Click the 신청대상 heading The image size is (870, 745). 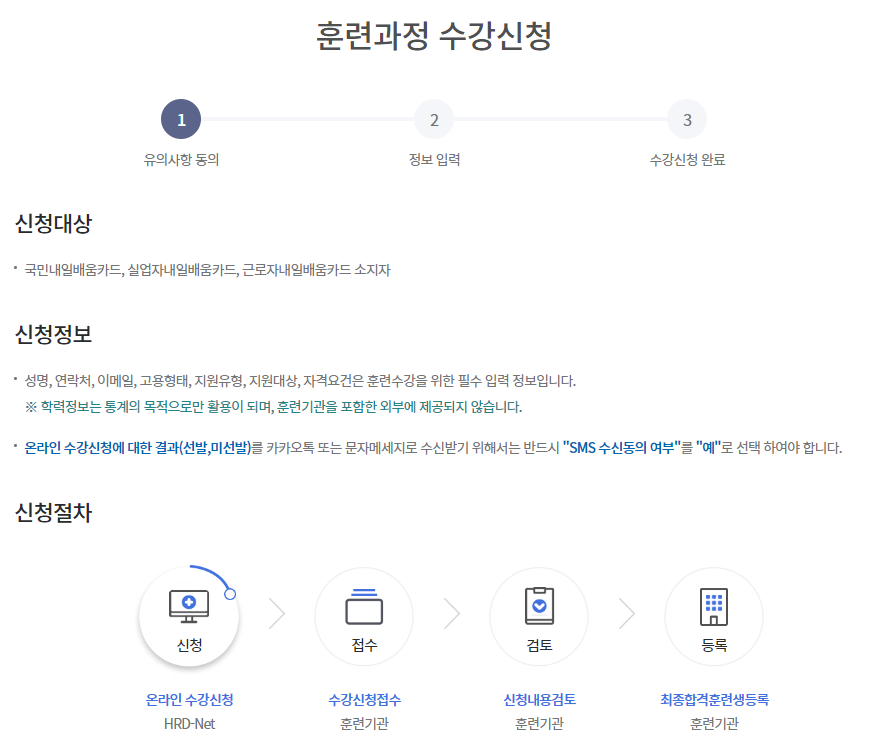tap(53, 224)
